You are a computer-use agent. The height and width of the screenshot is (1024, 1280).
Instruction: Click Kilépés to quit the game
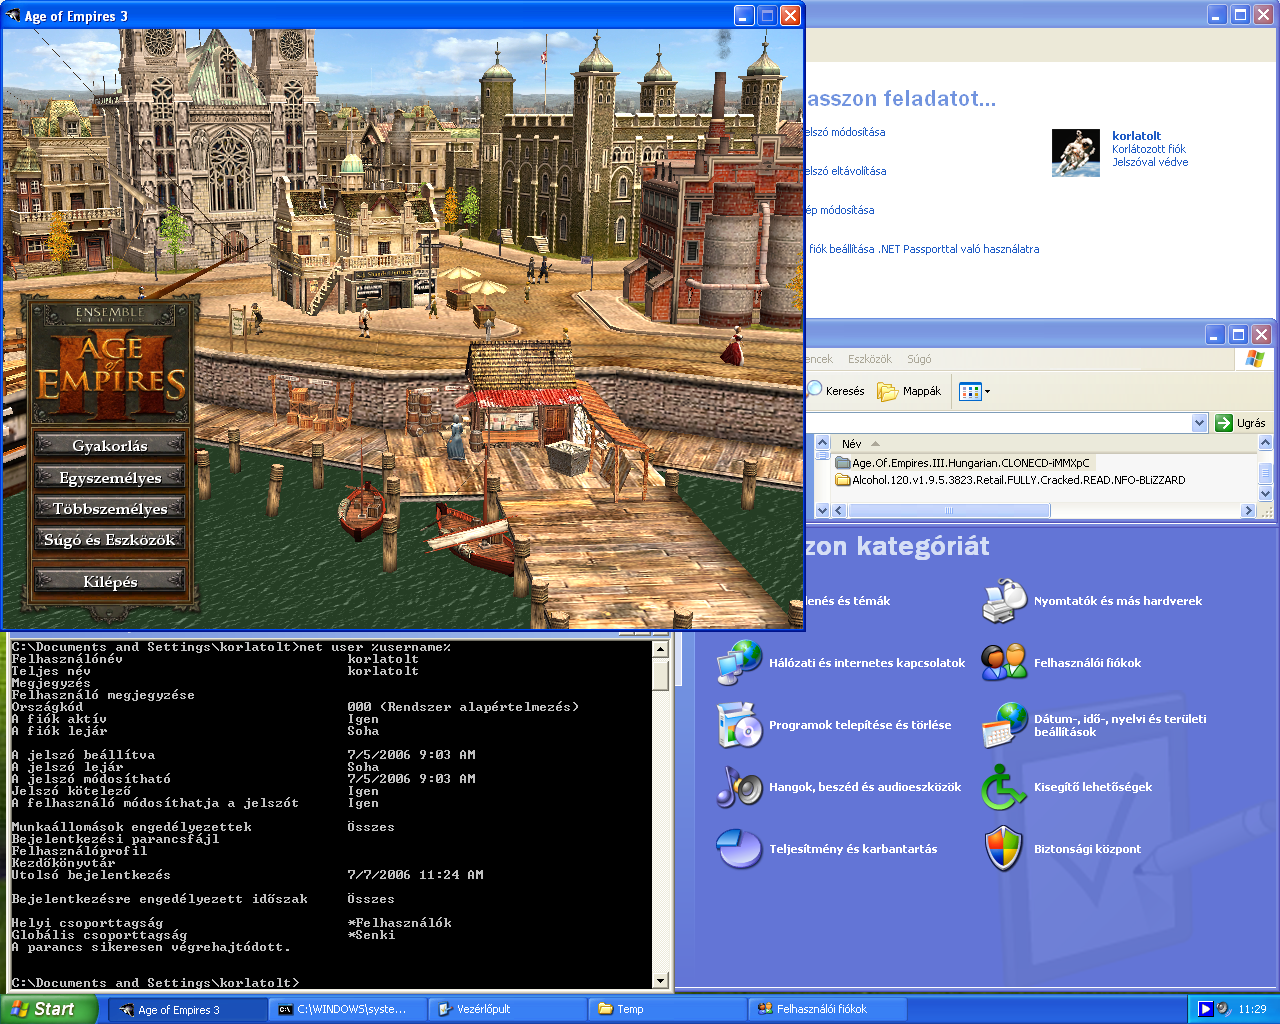coord(110,581)
